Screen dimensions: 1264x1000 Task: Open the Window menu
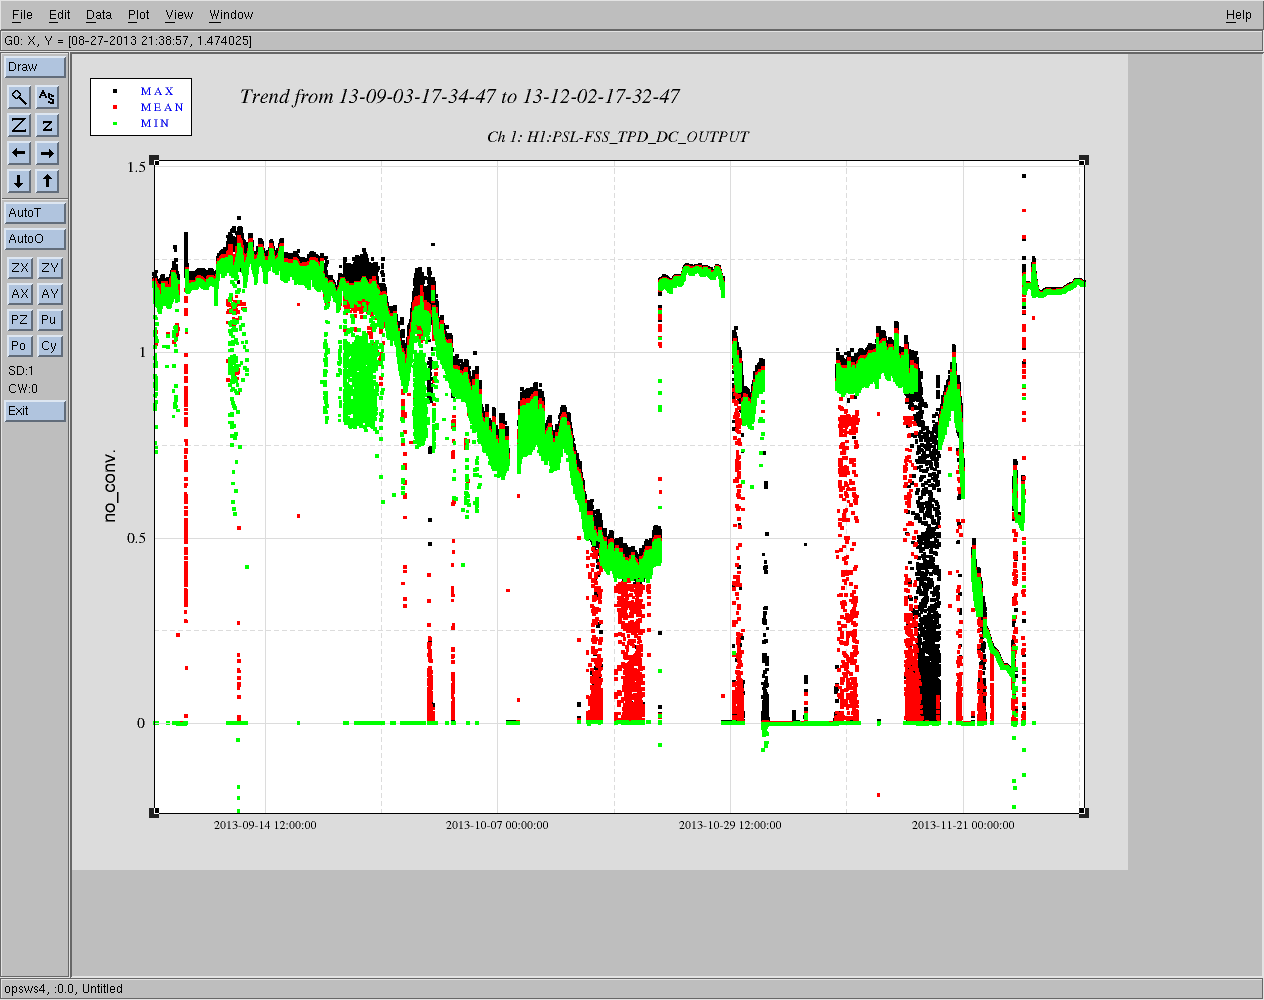[231, 15]
